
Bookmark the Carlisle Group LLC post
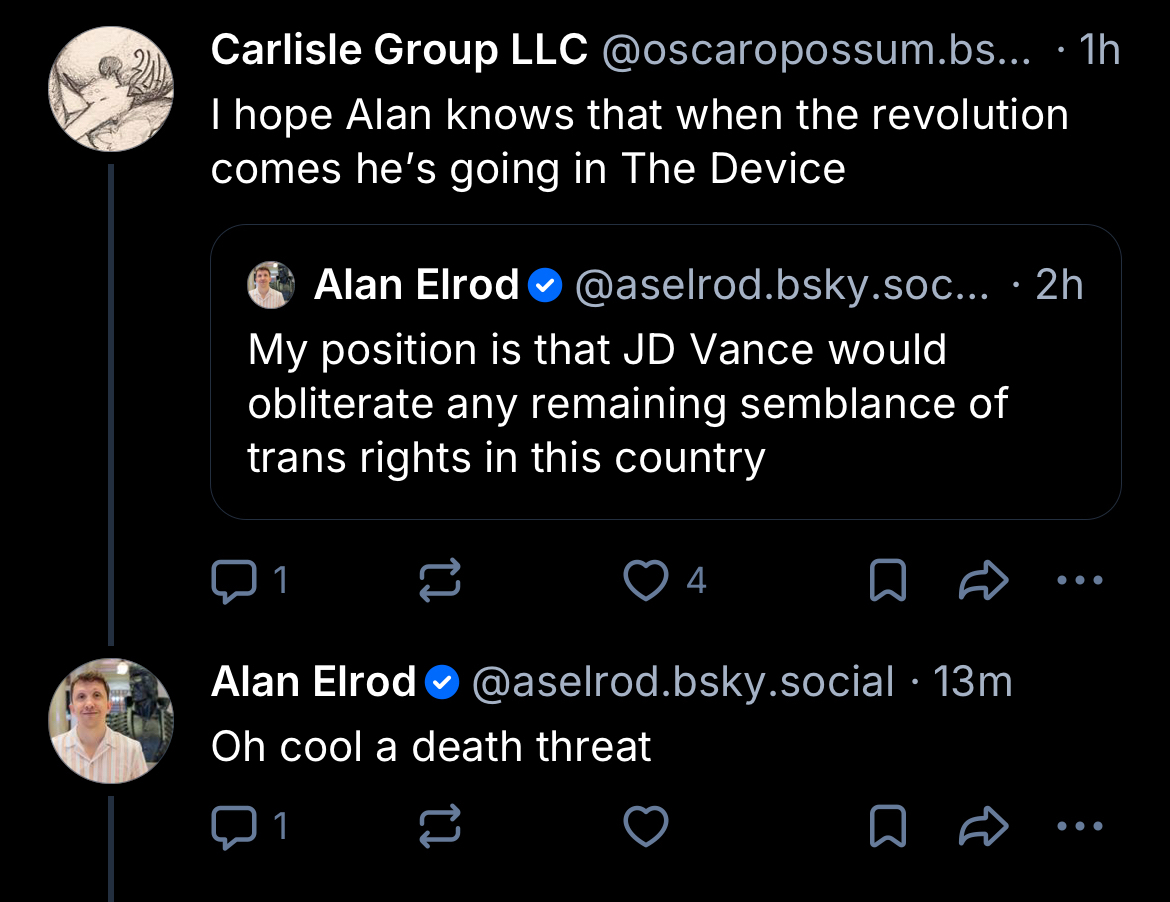pyautogui.click(x=888, y=581)
